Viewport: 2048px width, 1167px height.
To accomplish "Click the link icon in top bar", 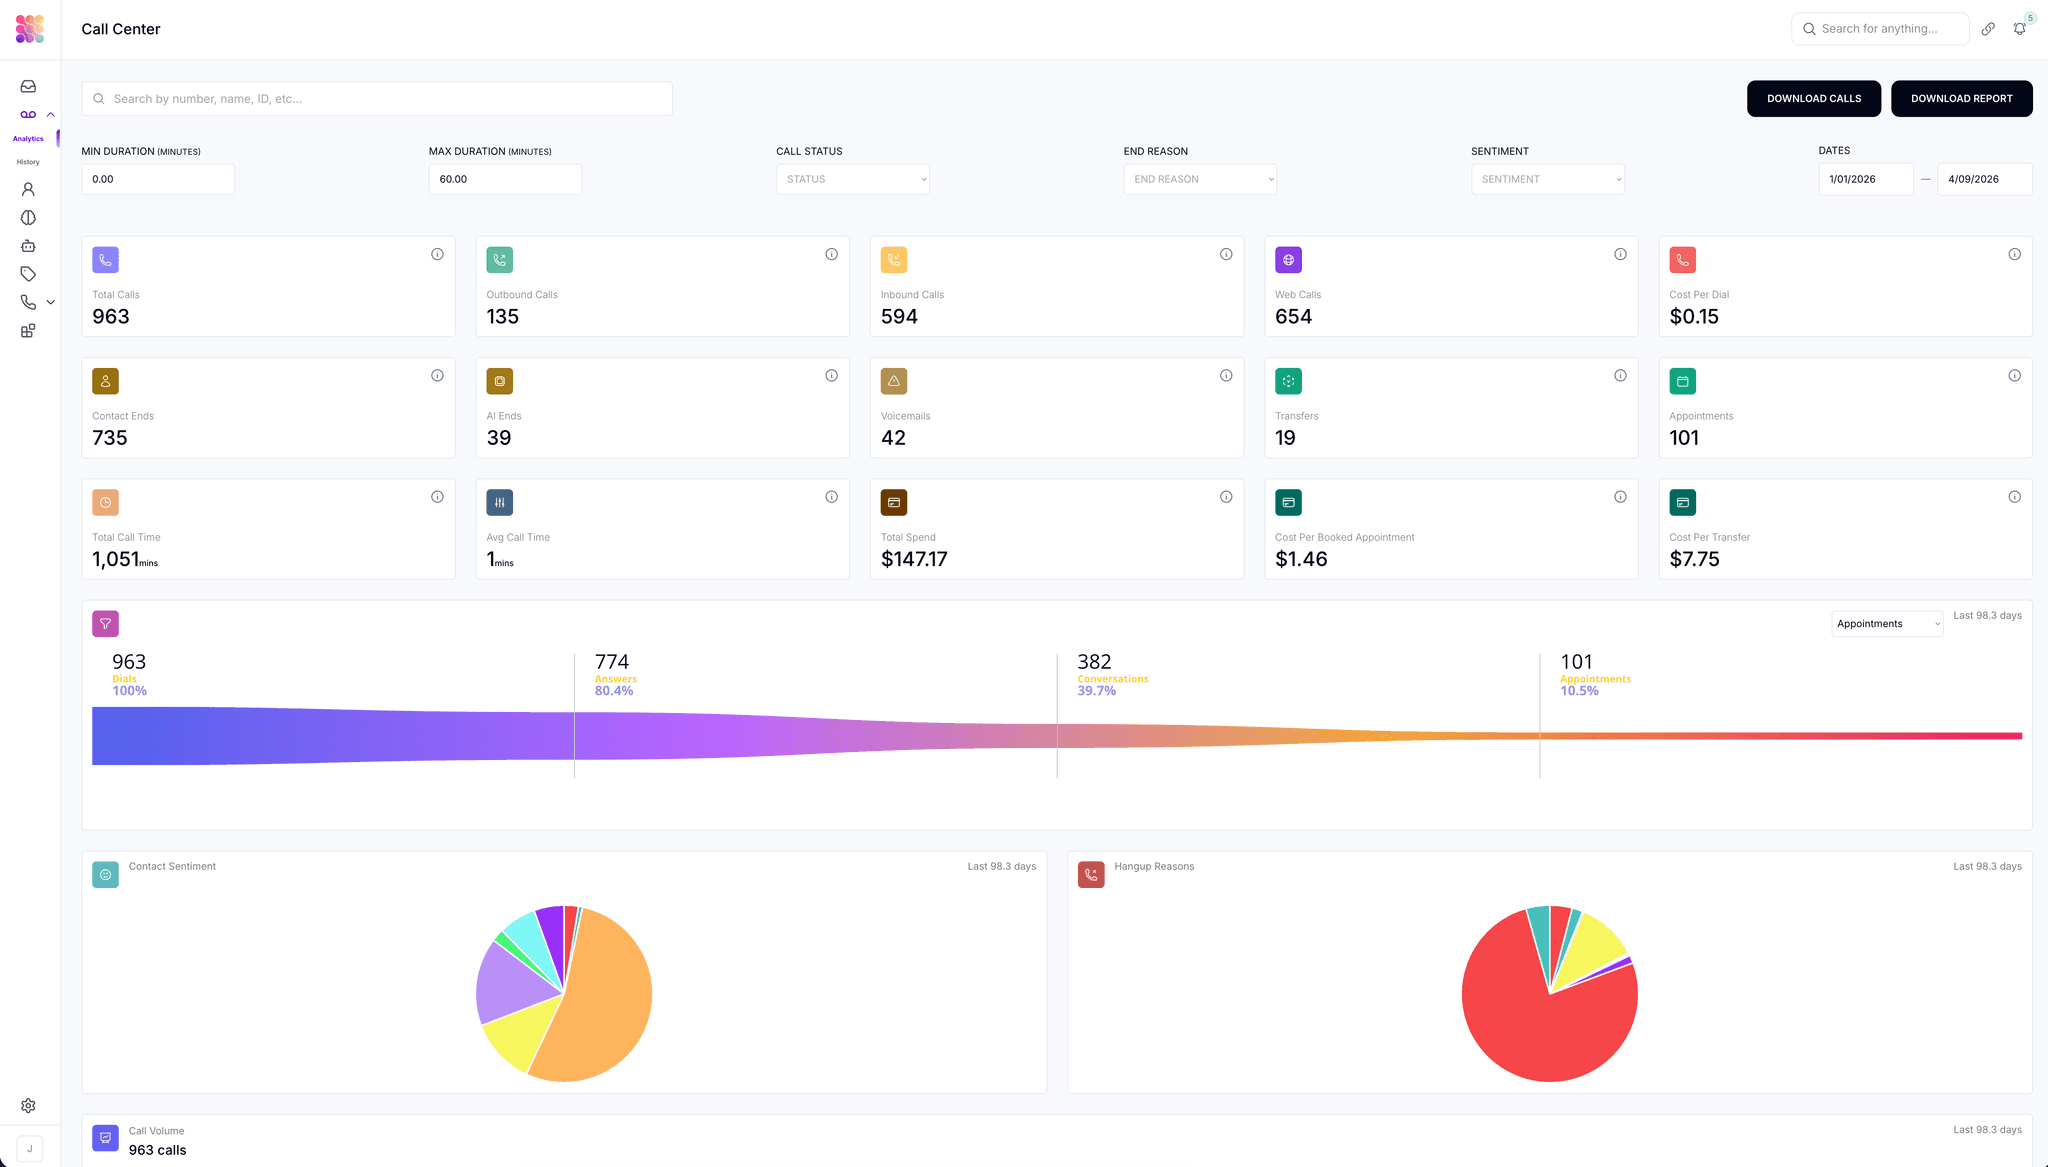I will tap(1988, 28).
